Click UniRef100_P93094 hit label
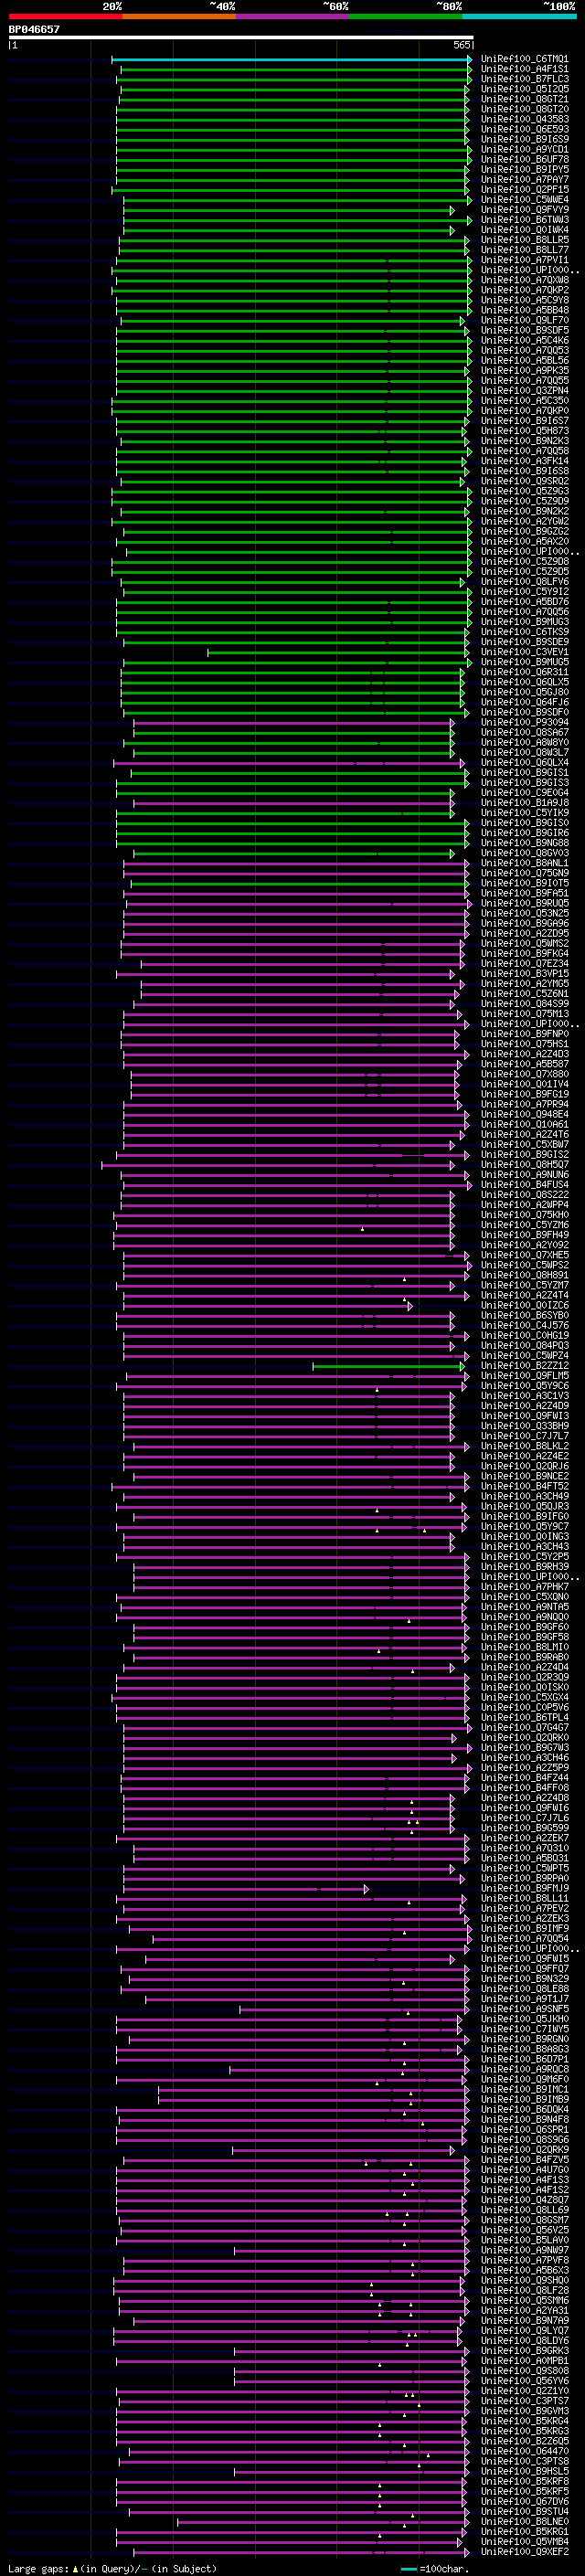585x2576 pixels. 525,722
